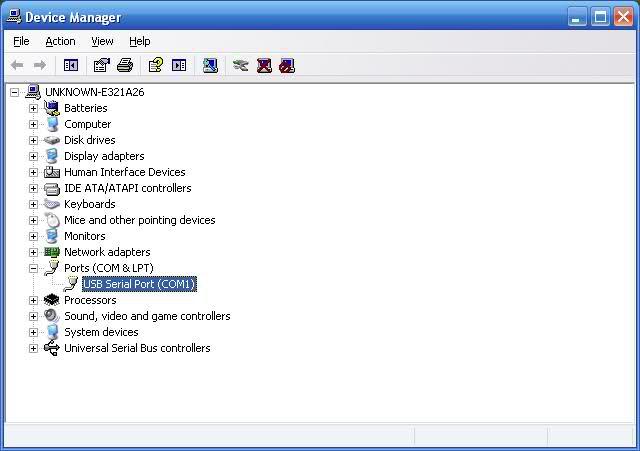
Task: Select the UNKNOWN-E321A26 computer name
Action: tap(95, 92)
